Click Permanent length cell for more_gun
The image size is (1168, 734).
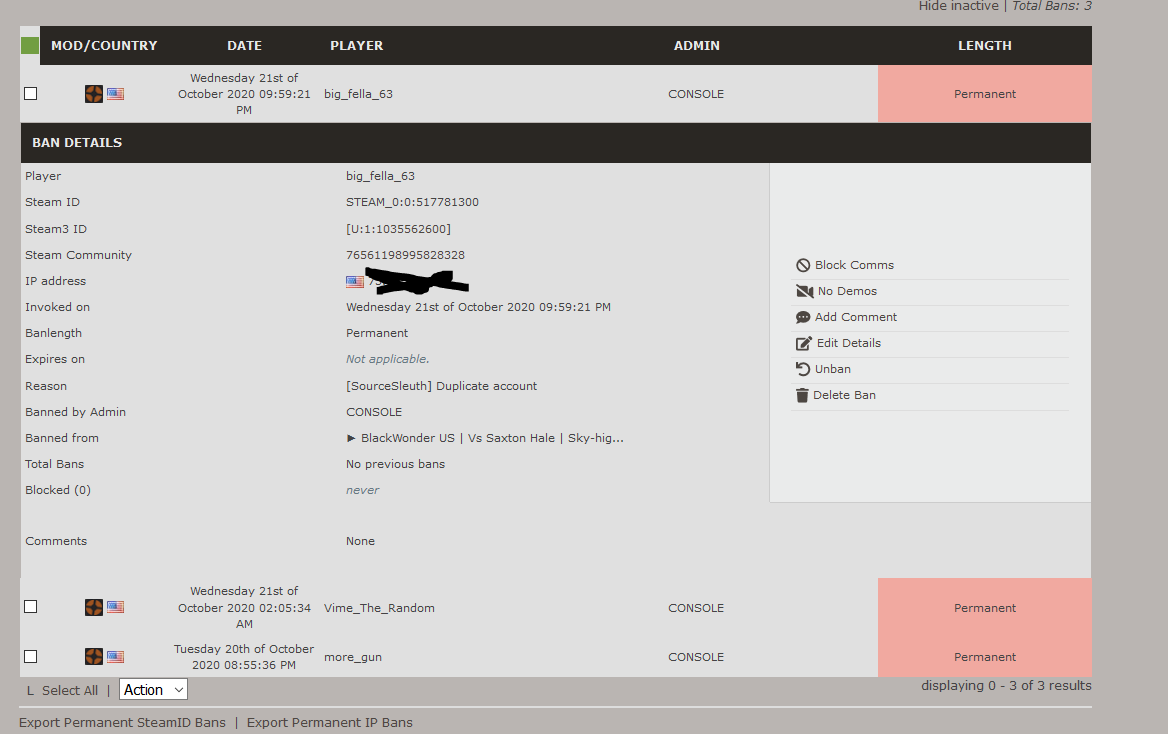click(985, 657)
